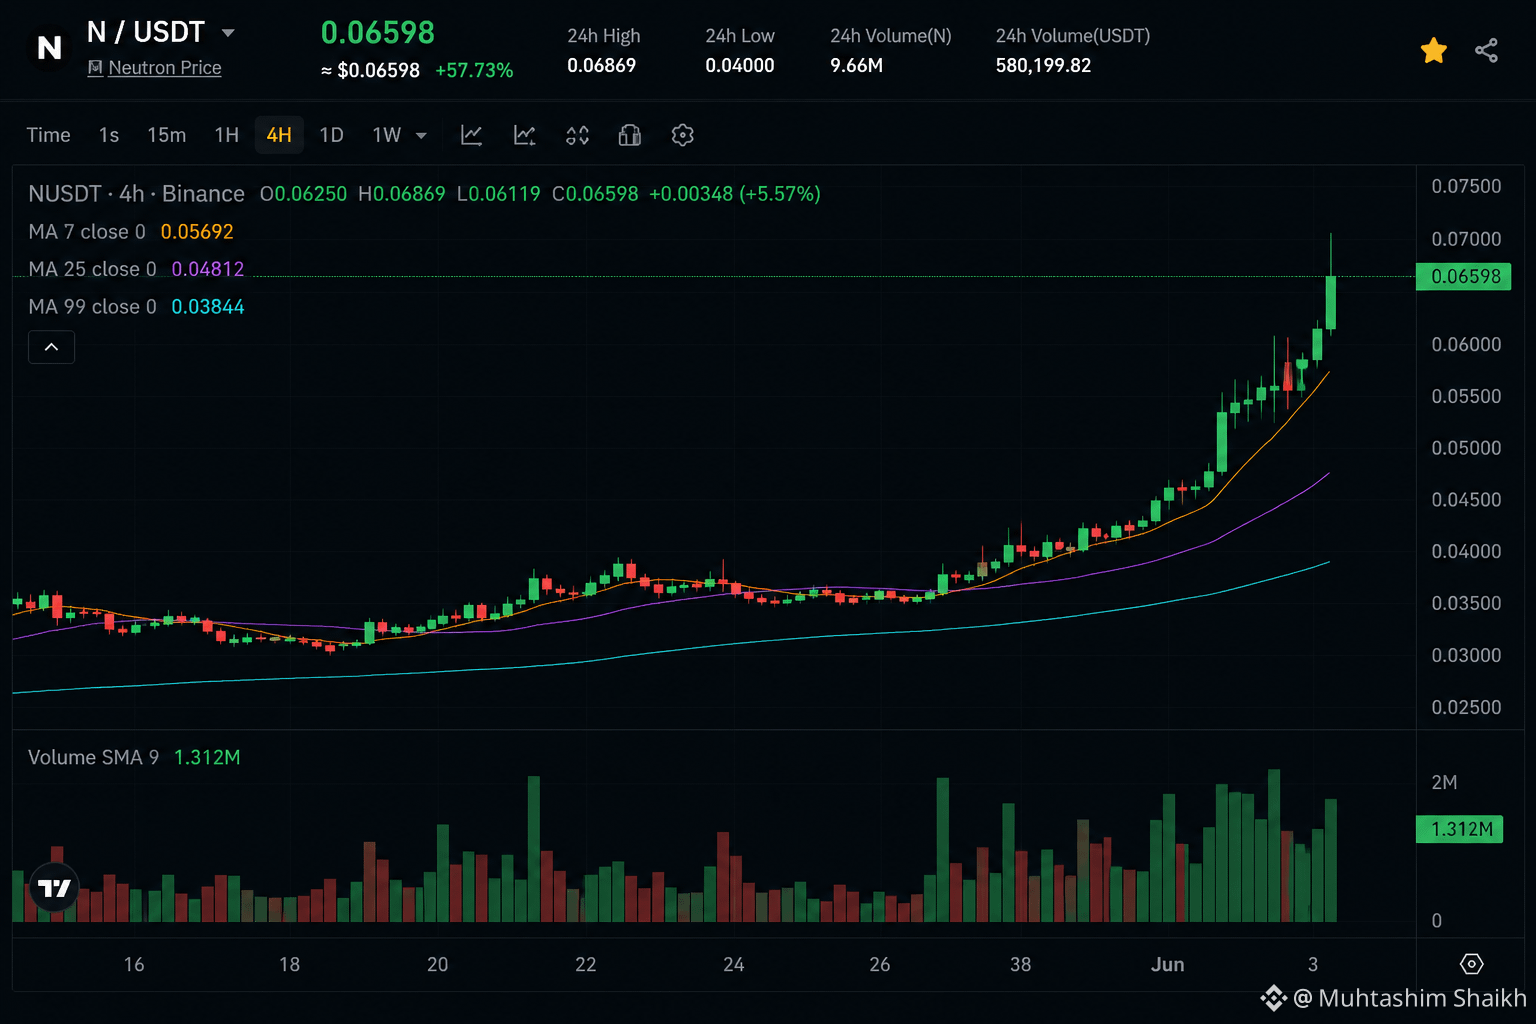Click the MA 25 close indicator label

(x=92, y=269)
